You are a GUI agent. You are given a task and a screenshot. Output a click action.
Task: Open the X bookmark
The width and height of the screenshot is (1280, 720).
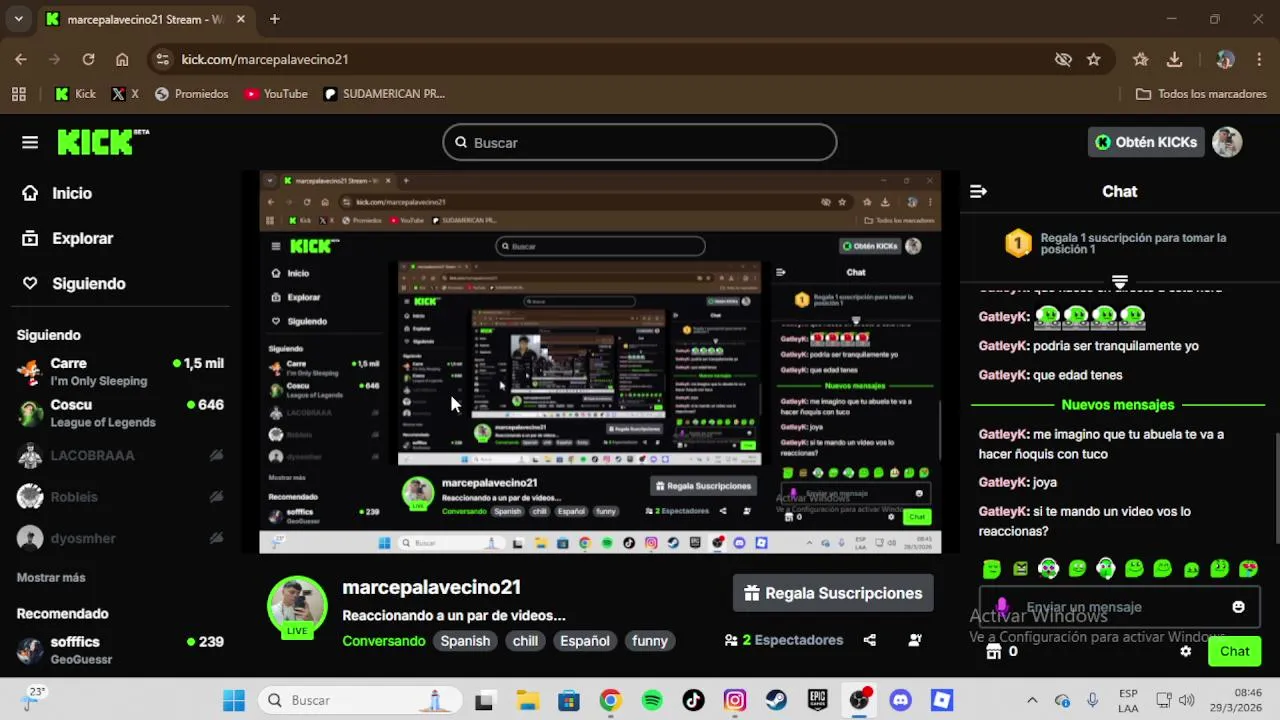125,94
